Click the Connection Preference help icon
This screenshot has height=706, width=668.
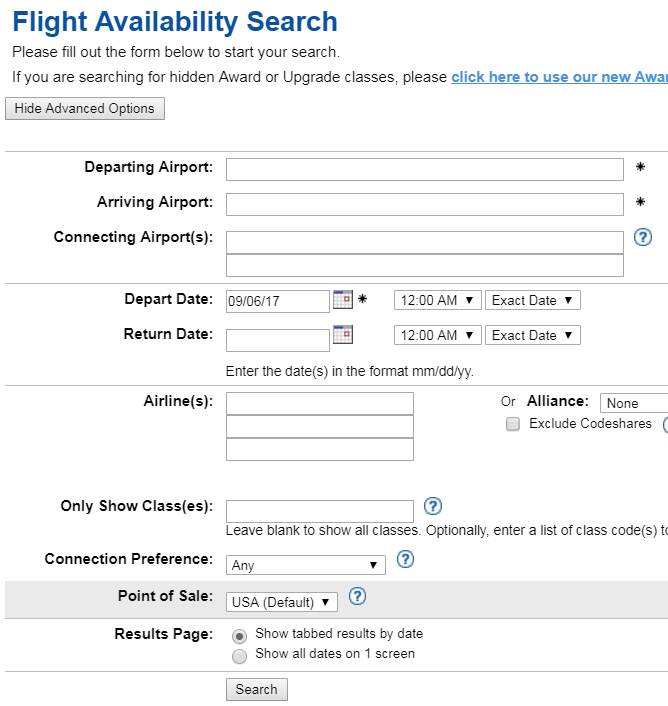click(405, 559)
